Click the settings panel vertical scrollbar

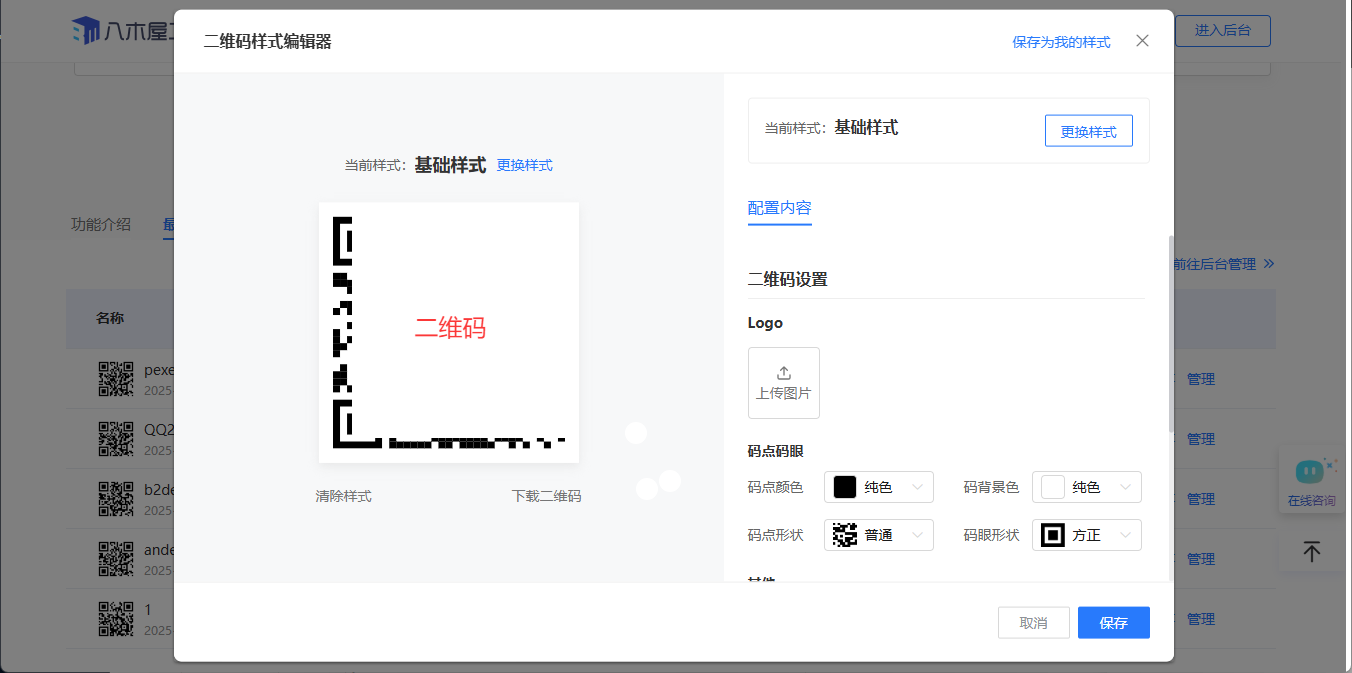(x=1170, y=333)
